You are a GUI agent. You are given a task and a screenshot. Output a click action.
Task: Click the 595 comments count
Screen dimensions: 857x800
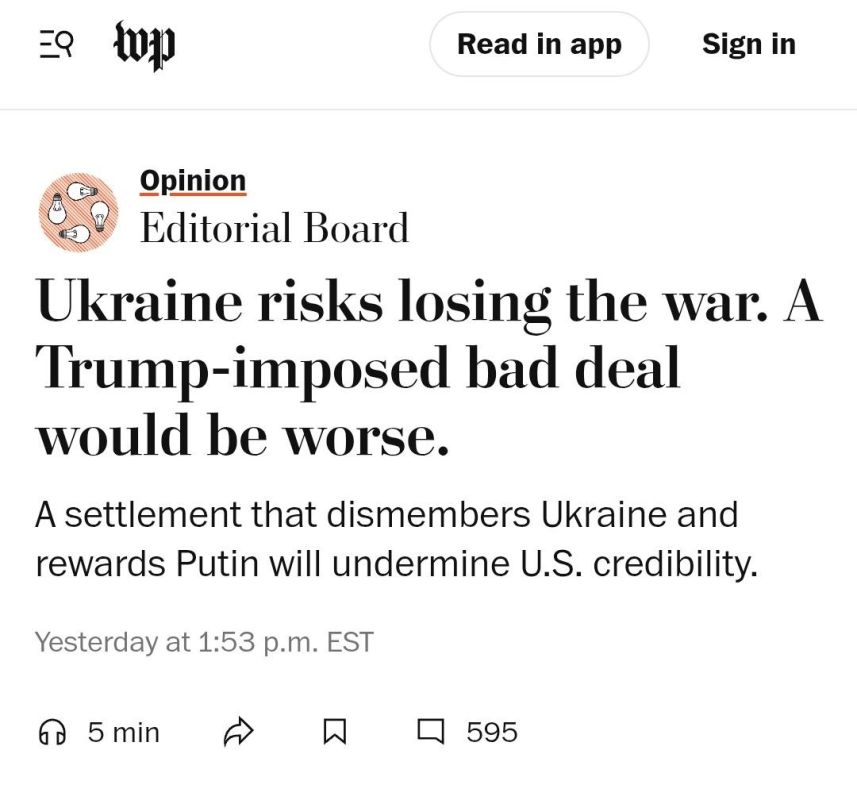pos(492,732)
